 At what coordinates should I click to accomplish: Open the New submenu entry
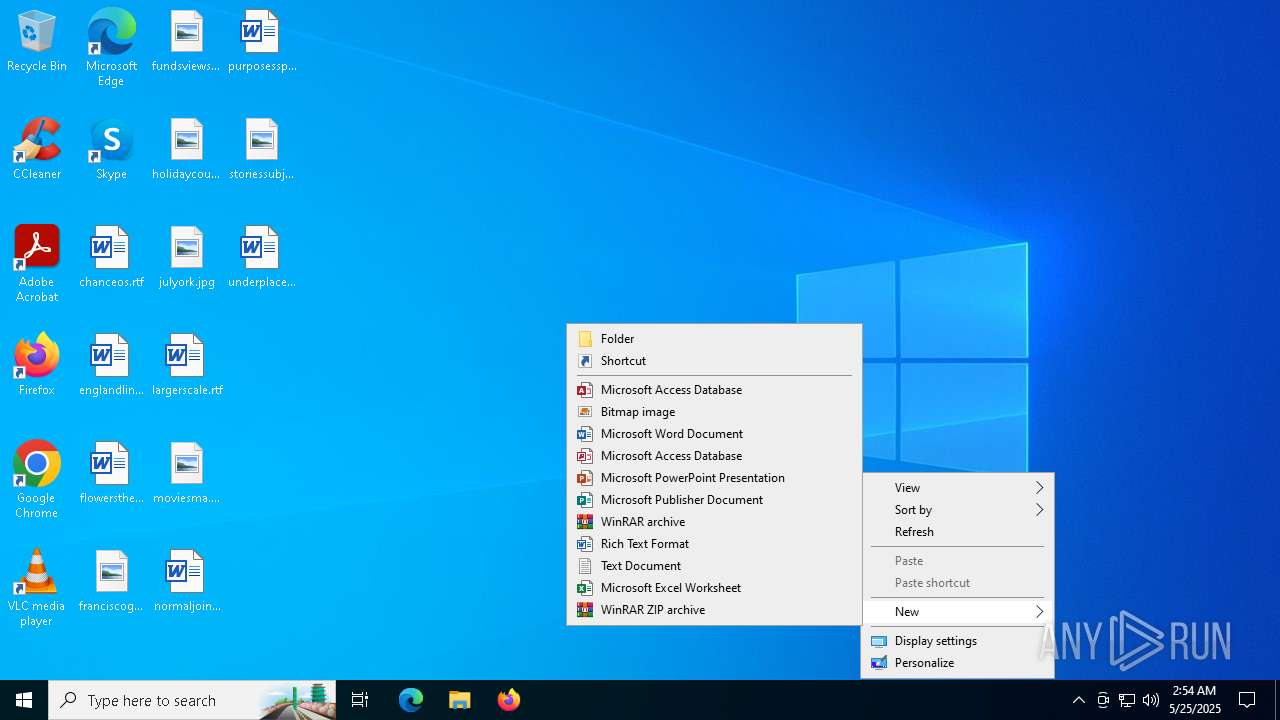tap(957, 612)
